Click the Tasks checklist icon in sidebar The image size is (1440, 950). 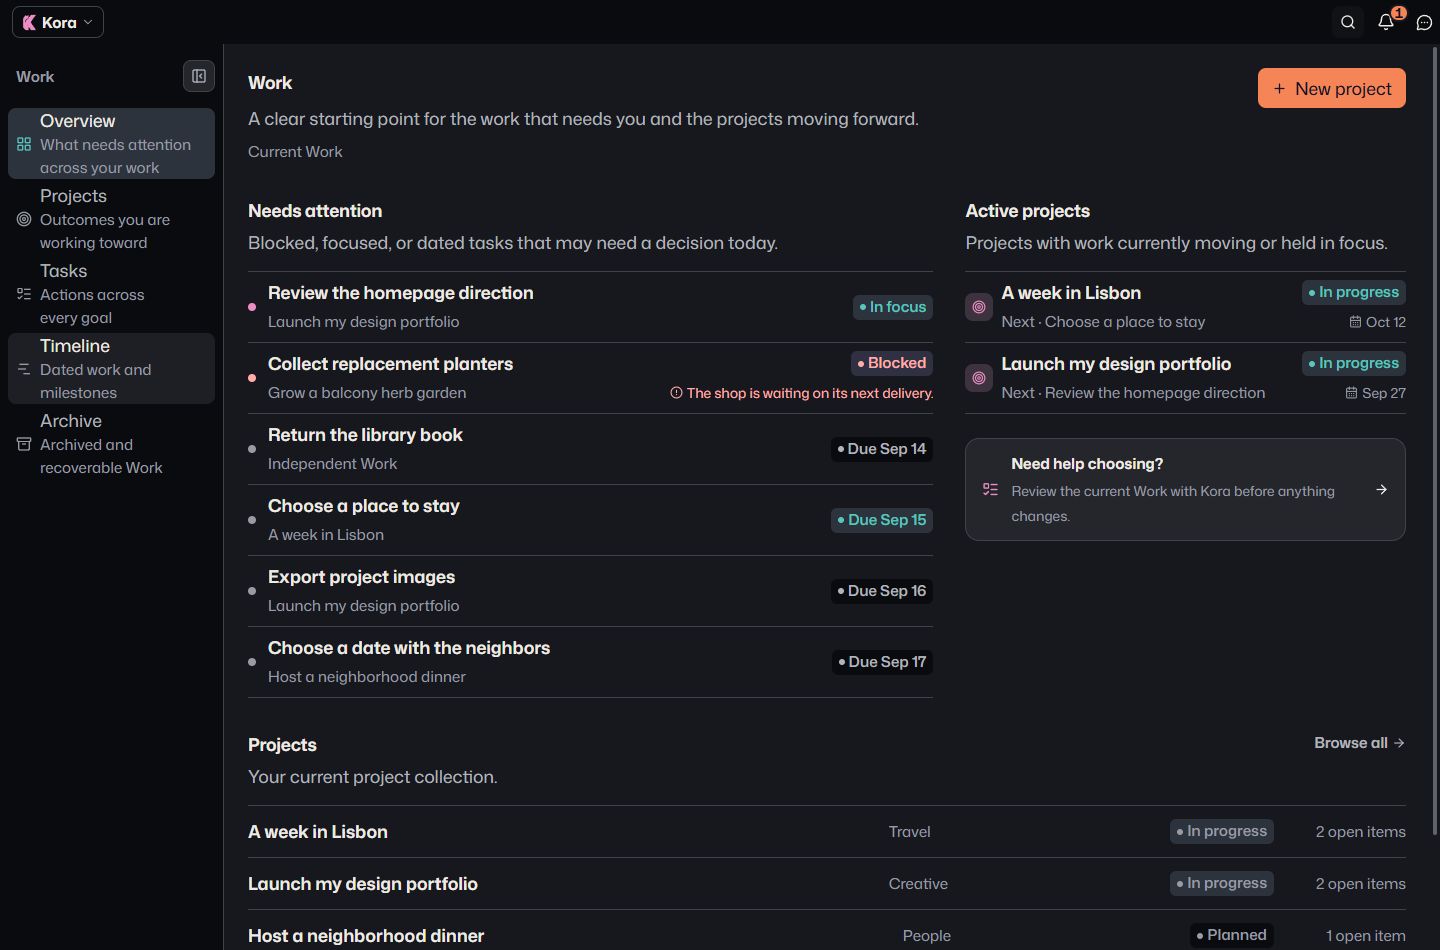tap(24, 294)
